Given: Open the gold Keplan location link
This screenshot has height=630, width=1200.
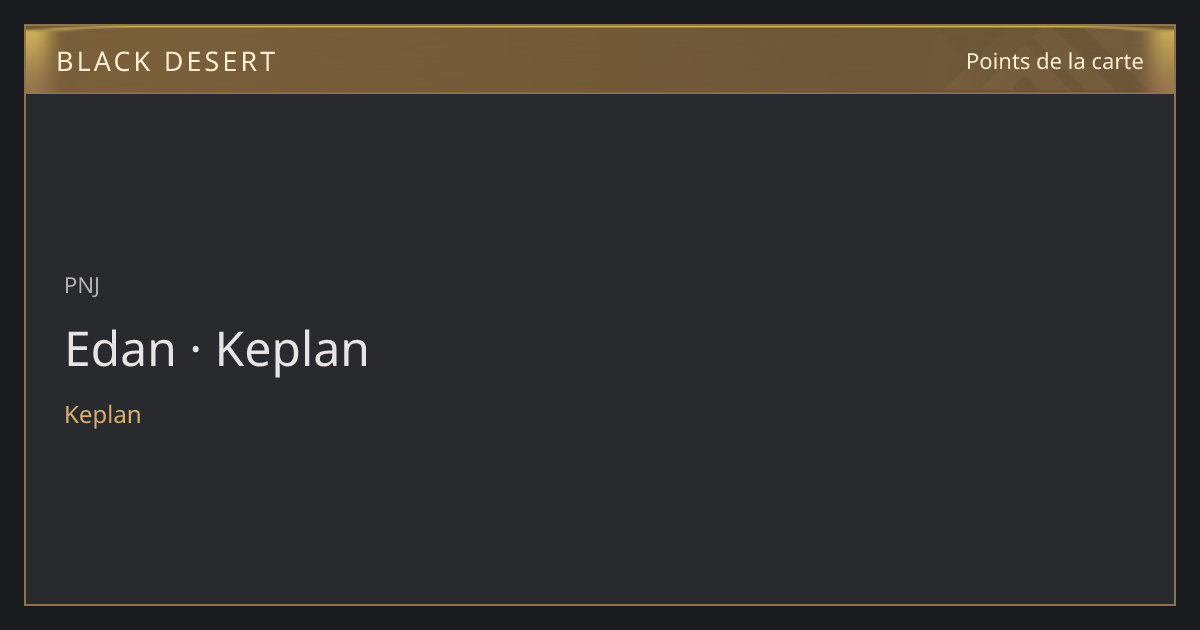Looking at the screenshot, I should (x=103, y=415).
